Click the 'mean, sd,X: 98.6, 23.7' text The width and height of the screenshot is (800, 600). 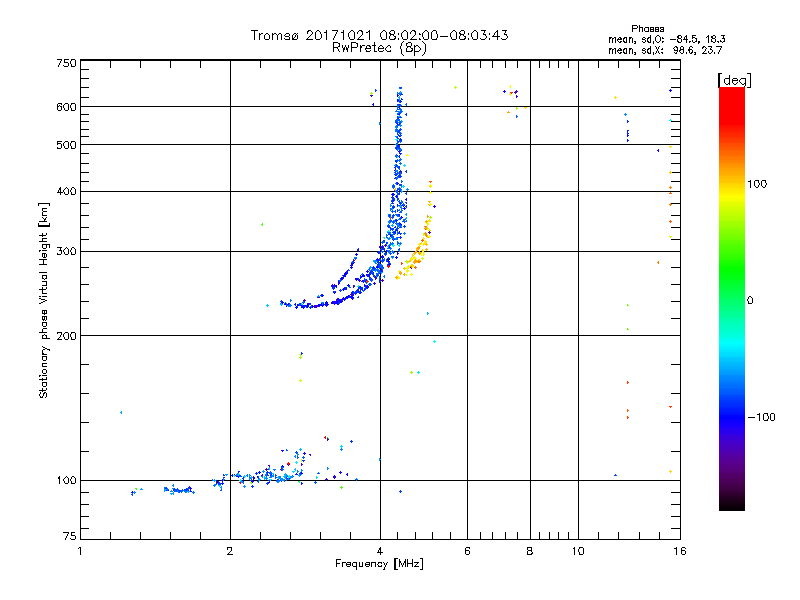[665, 50]
